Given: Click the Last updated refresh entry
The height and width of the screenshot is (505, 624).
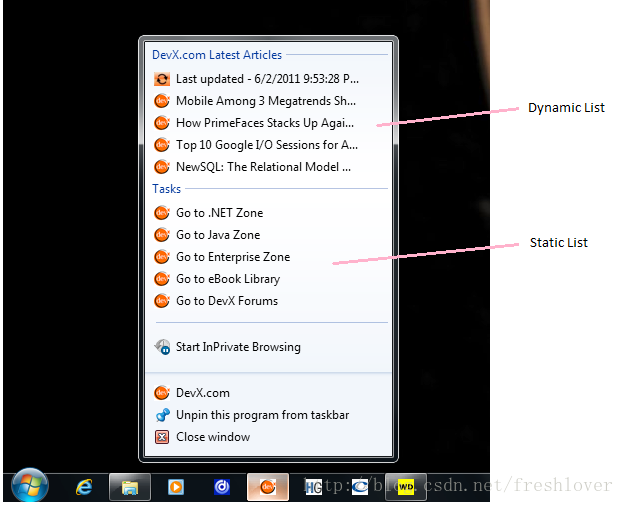Looking at the screenshot, I should click(266, 79).
